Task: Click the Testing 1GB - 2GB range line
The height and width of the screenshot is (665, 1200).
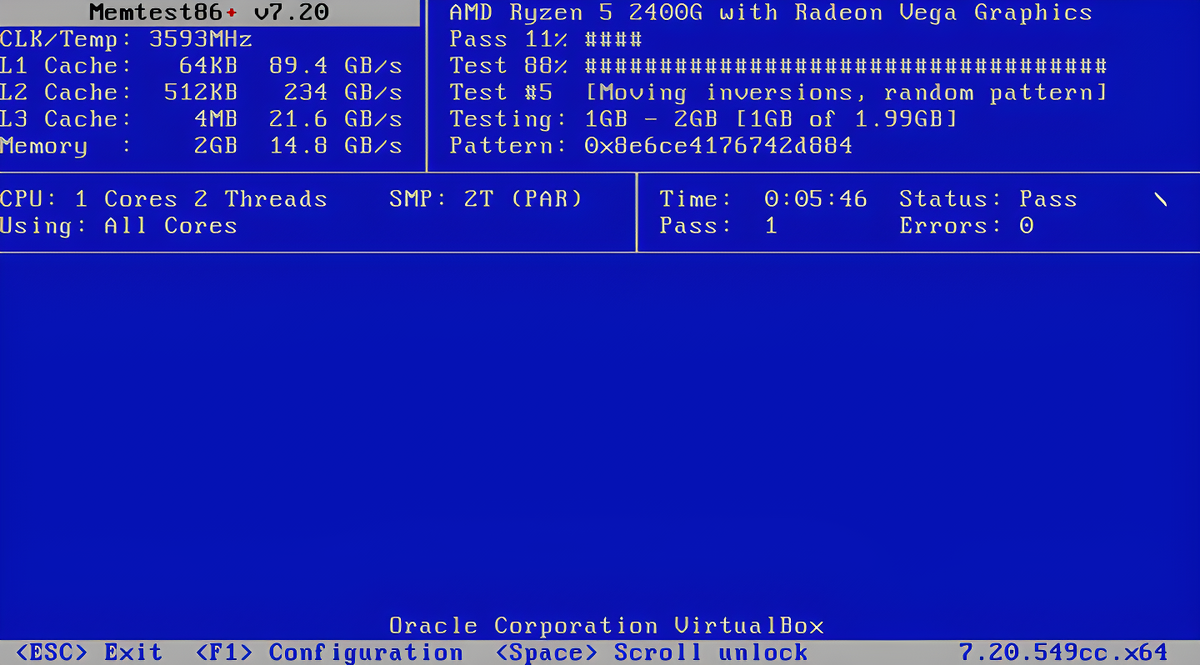Action: pos(704,119)
